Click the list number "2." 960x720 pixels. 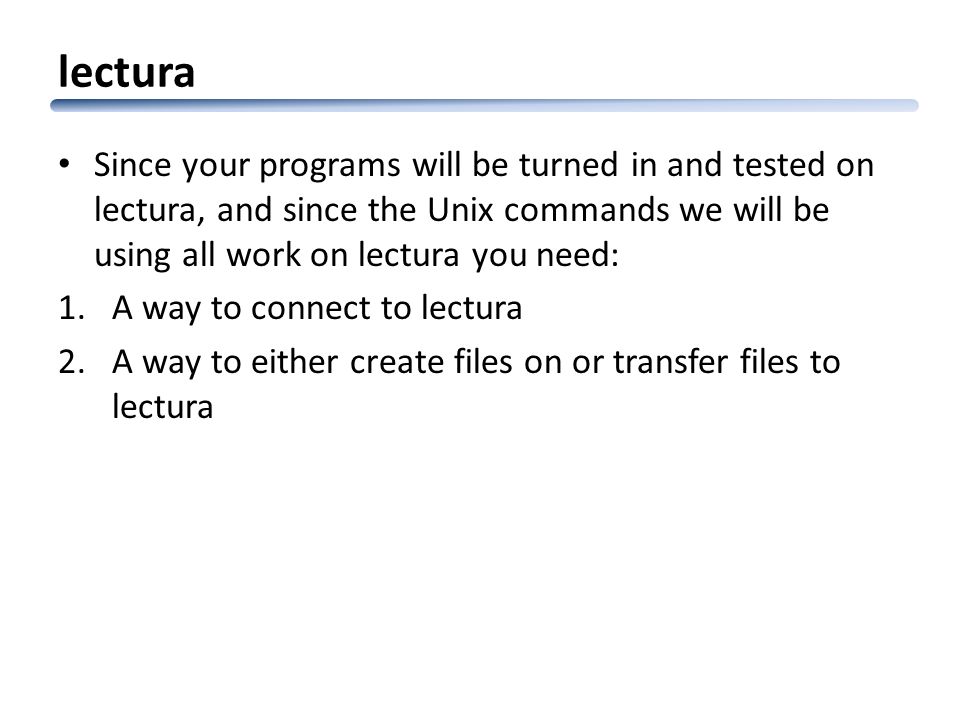click(72, 362)
